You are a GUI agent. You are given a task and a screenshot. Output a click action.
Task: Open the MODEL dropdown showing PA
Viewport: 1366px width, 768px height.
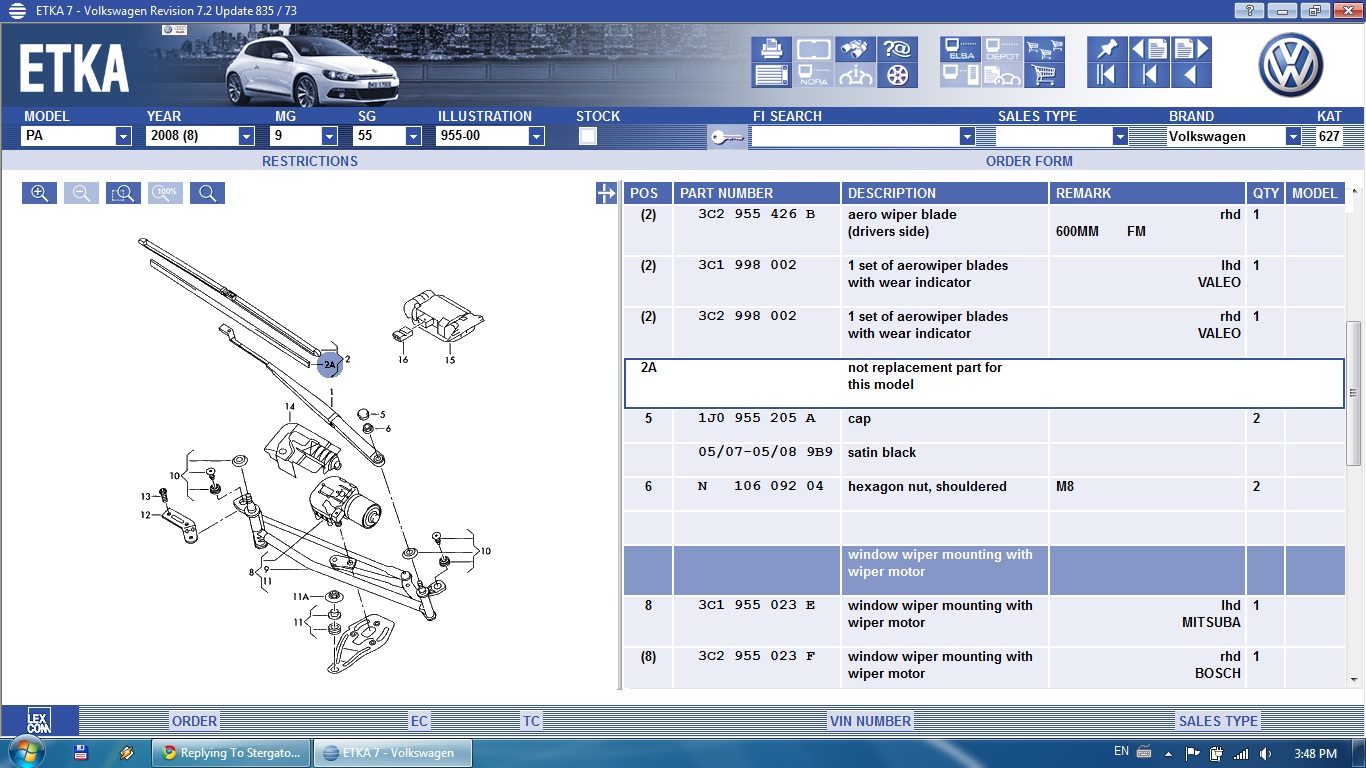click(124, 136)
